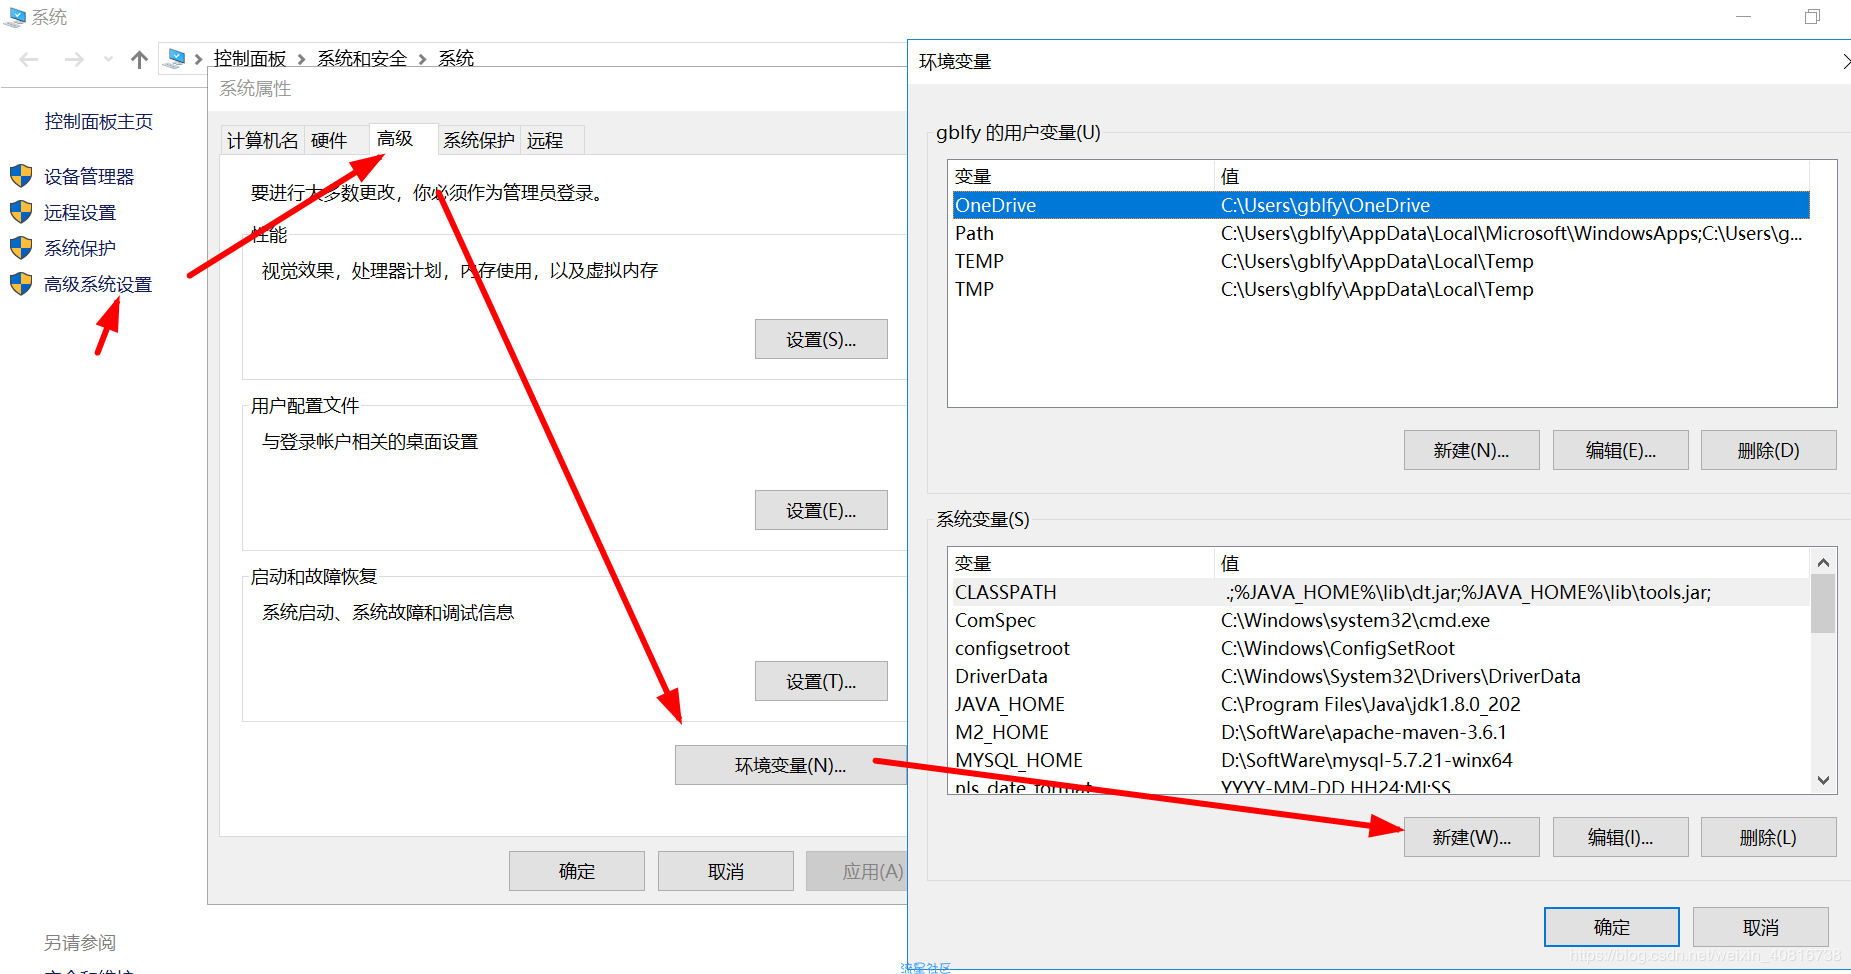Screen dimensions: 1851x974
Task: Click the shield icon beside 高级系统设置
Action: pos(21,284)
